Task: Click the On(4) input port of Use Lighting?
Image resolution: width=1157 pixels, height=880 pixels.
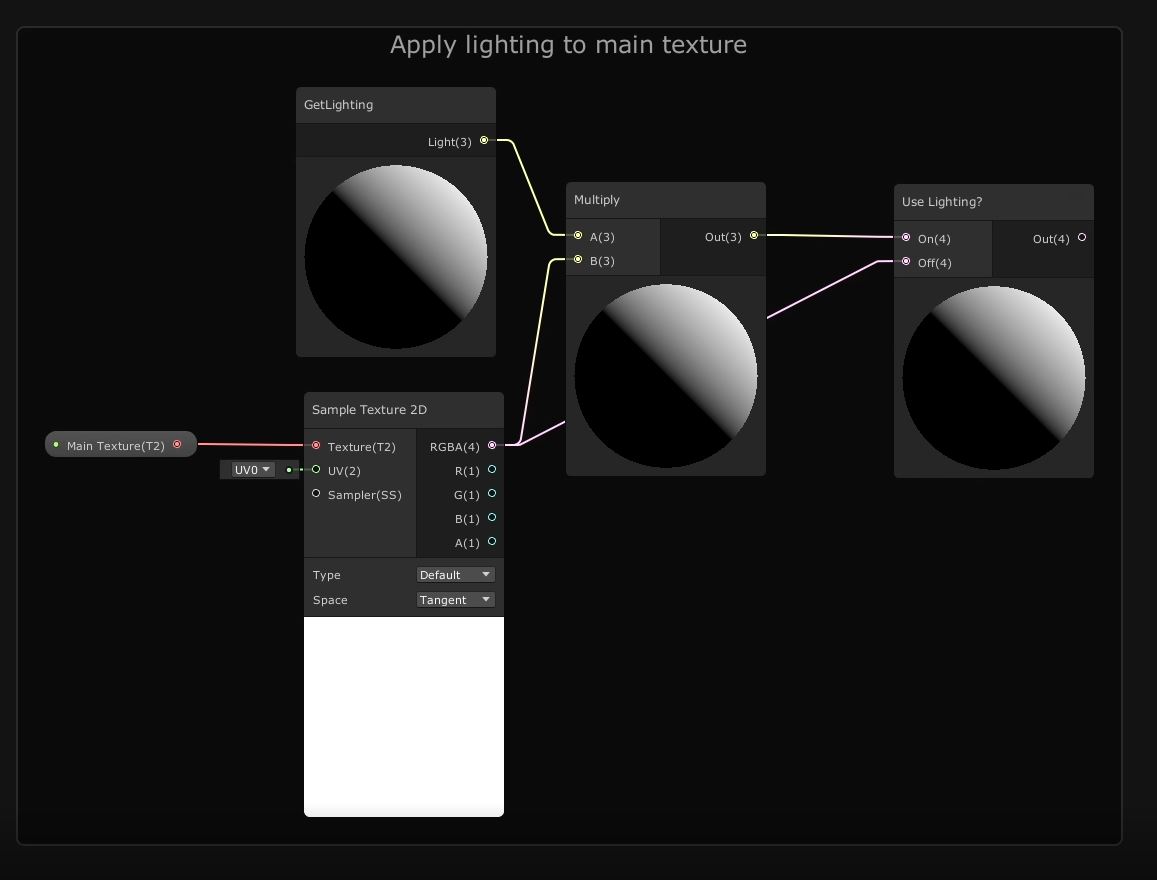Action: (906, 238)
